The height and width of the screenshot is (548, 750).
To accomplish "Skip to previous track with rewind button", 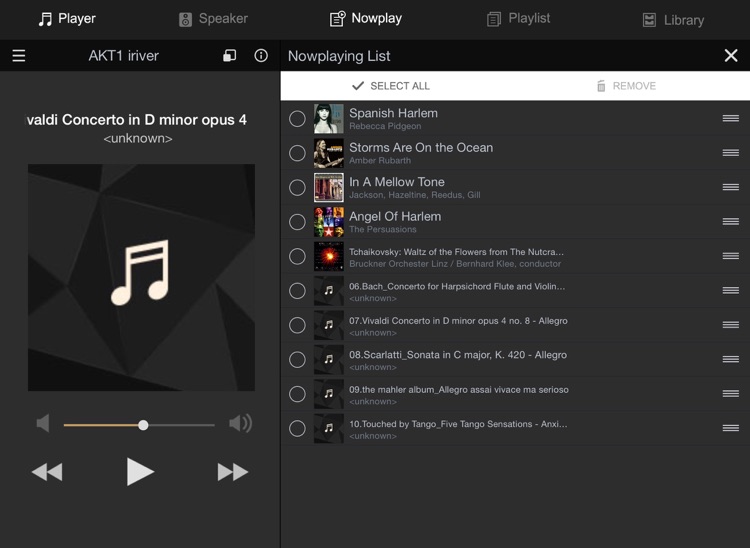I will (x=47, y=472).
